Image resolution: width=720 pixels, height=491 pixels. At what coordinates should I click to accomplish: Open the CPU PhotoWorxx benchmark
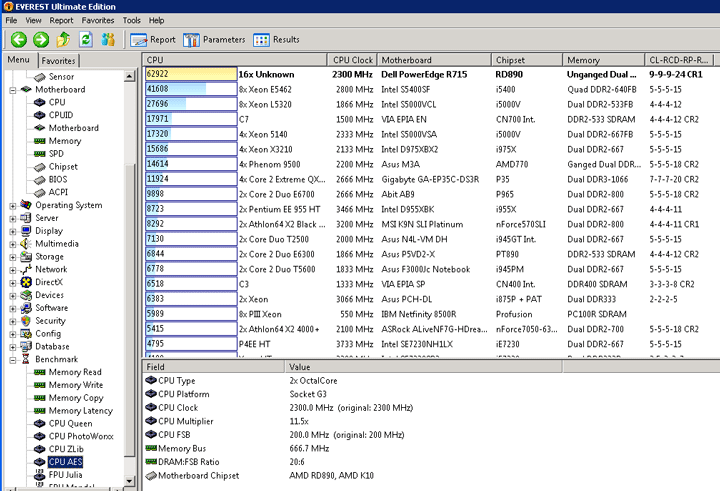(81, 437)
